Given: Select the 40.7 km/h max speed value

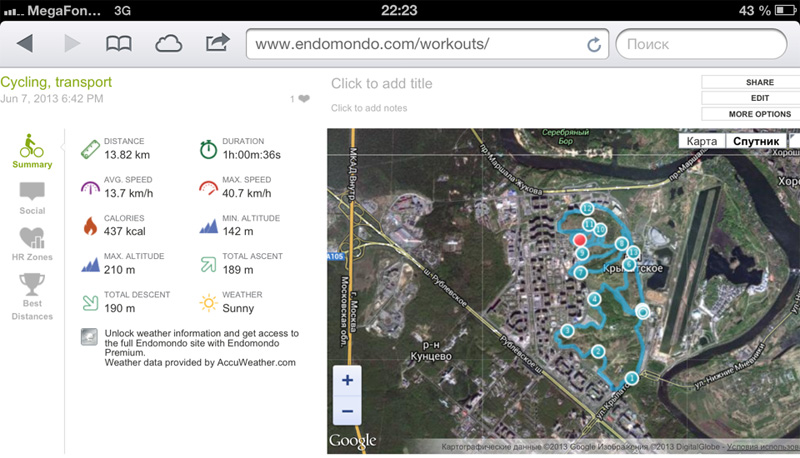Looking at the screenshot, I should (247, 193).
